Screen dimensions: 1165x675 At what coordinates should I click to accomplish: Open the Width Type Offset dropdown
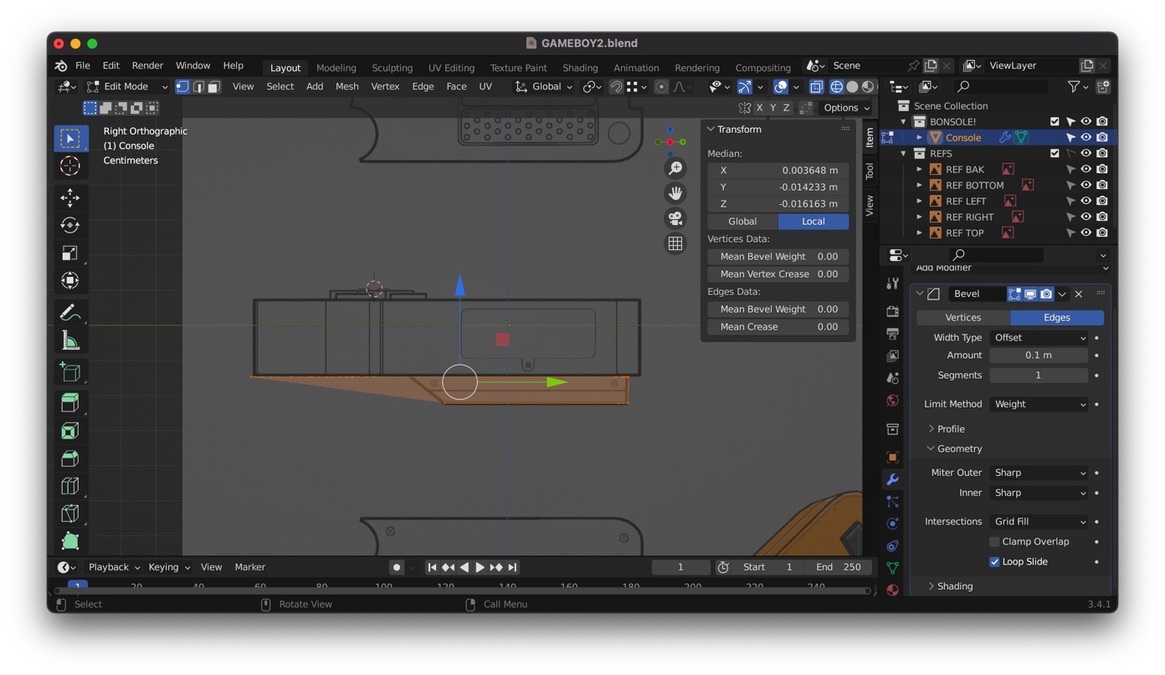(x=1038, y=338)
